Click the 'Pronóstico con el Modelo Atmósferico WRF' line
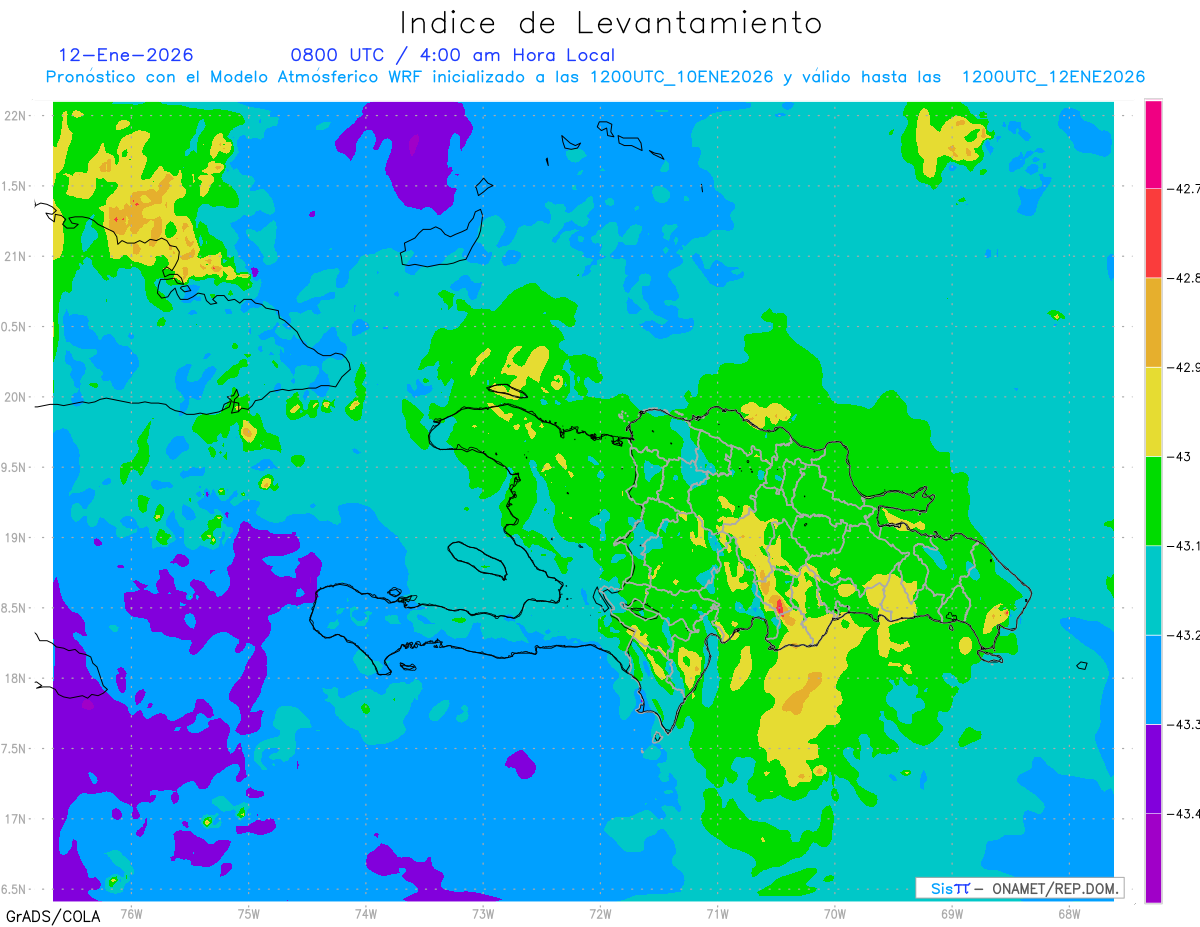 pyautogui.click(x=595, y=77)
